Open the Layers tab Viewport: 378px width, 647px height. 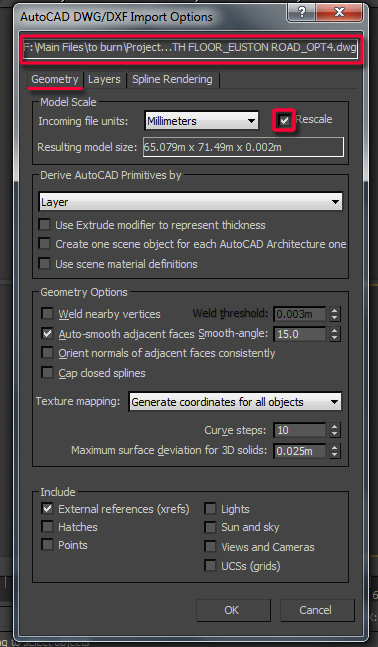(x=104, y=80)
